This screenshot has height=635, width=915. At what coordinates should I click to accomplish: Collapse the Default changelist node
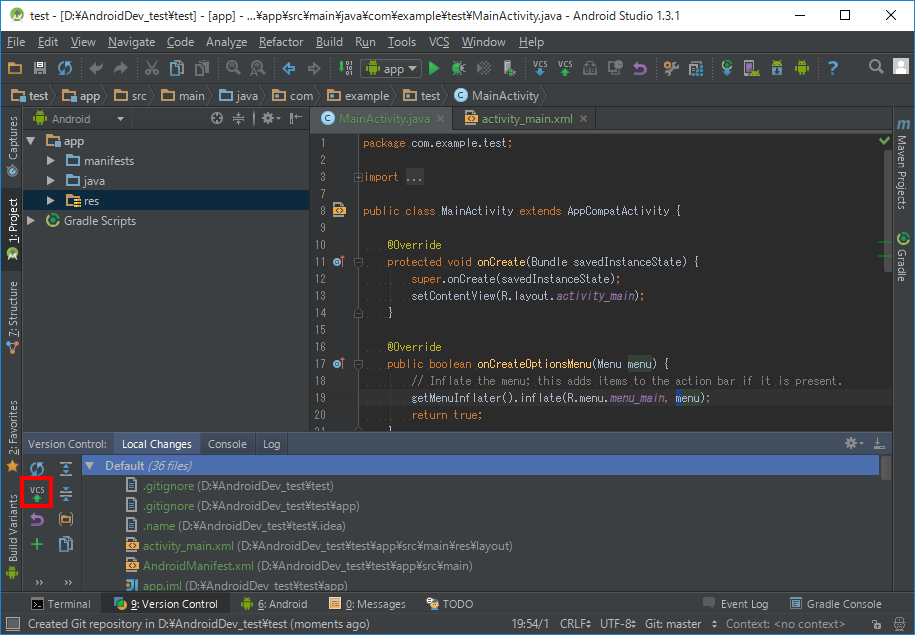[x=91, y=466]
